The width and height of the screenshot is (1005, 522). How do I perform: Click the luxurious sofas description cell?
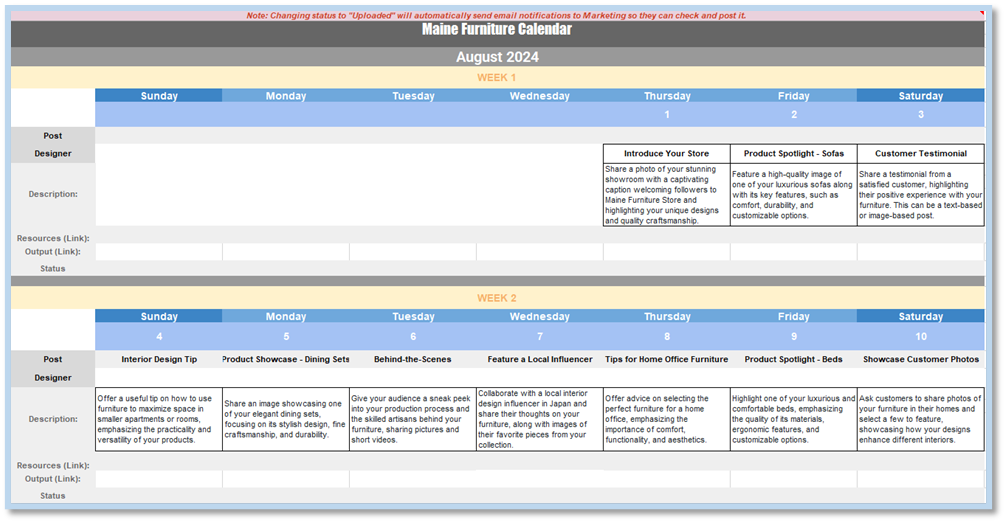pos(793,194)
